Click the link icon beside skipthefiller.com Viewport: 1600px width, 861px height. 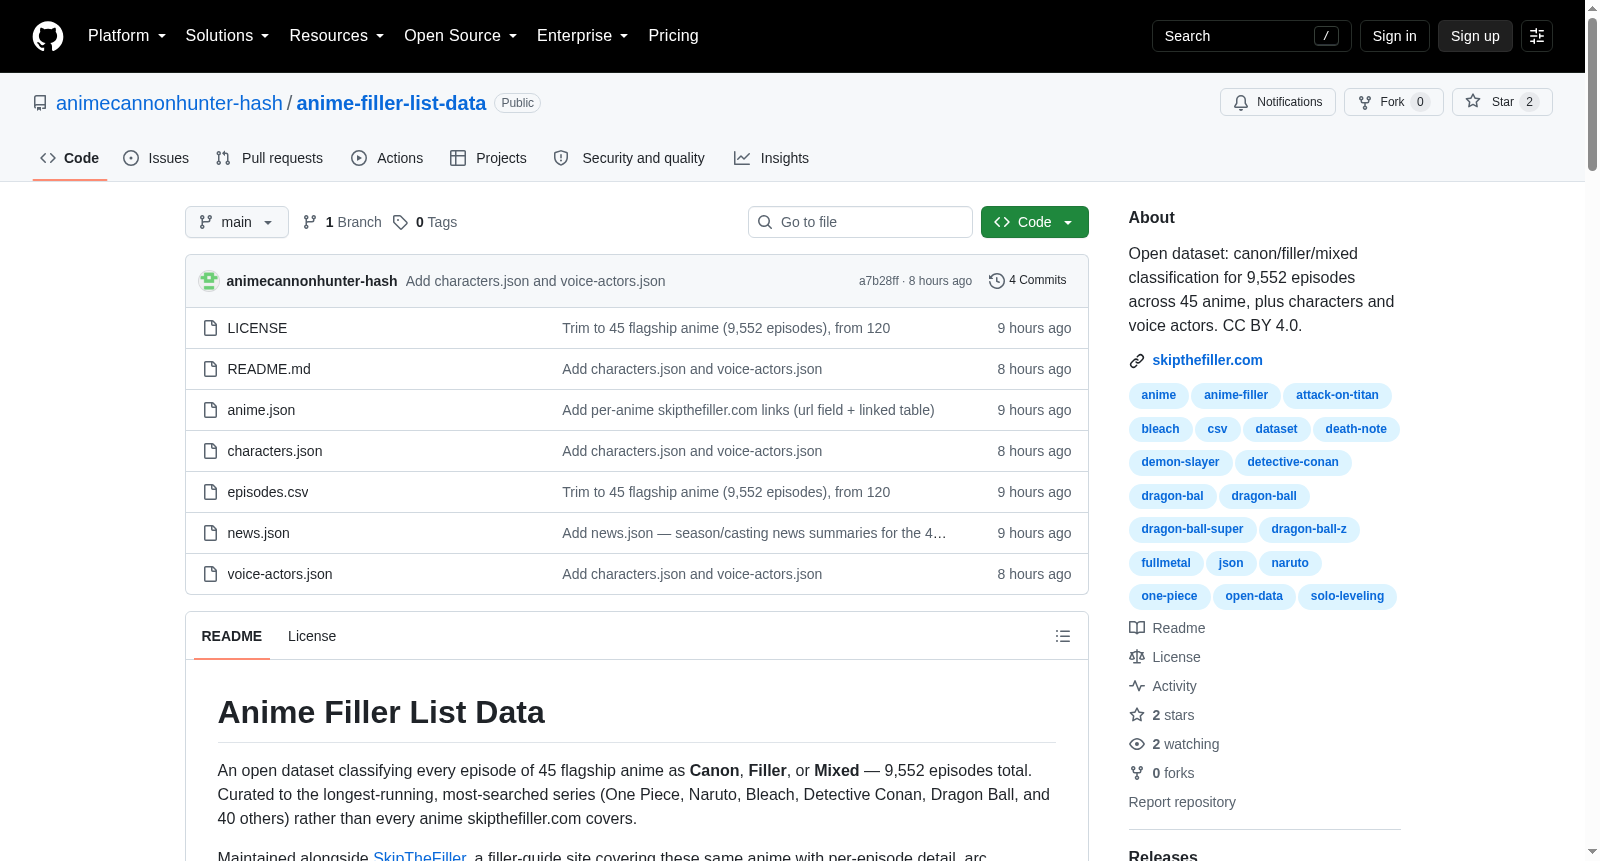point(1137,361)
